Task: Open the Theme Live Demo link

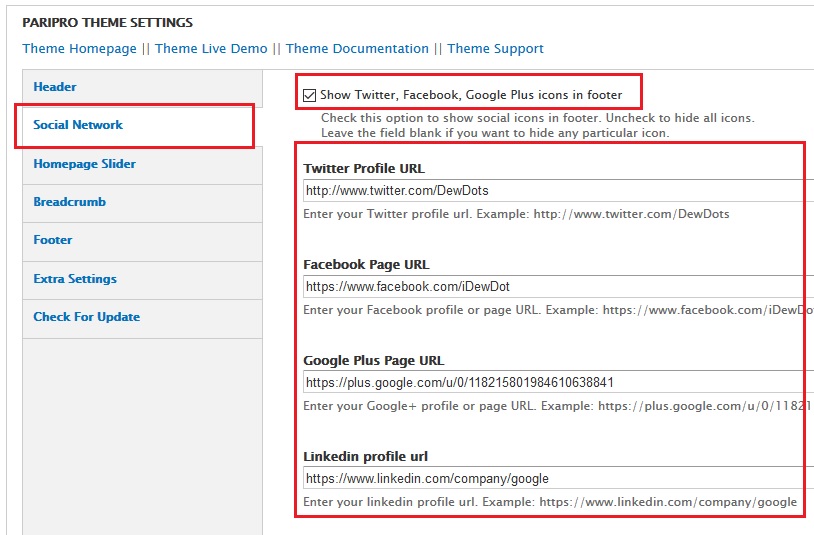Action: [x=211, y=48]
